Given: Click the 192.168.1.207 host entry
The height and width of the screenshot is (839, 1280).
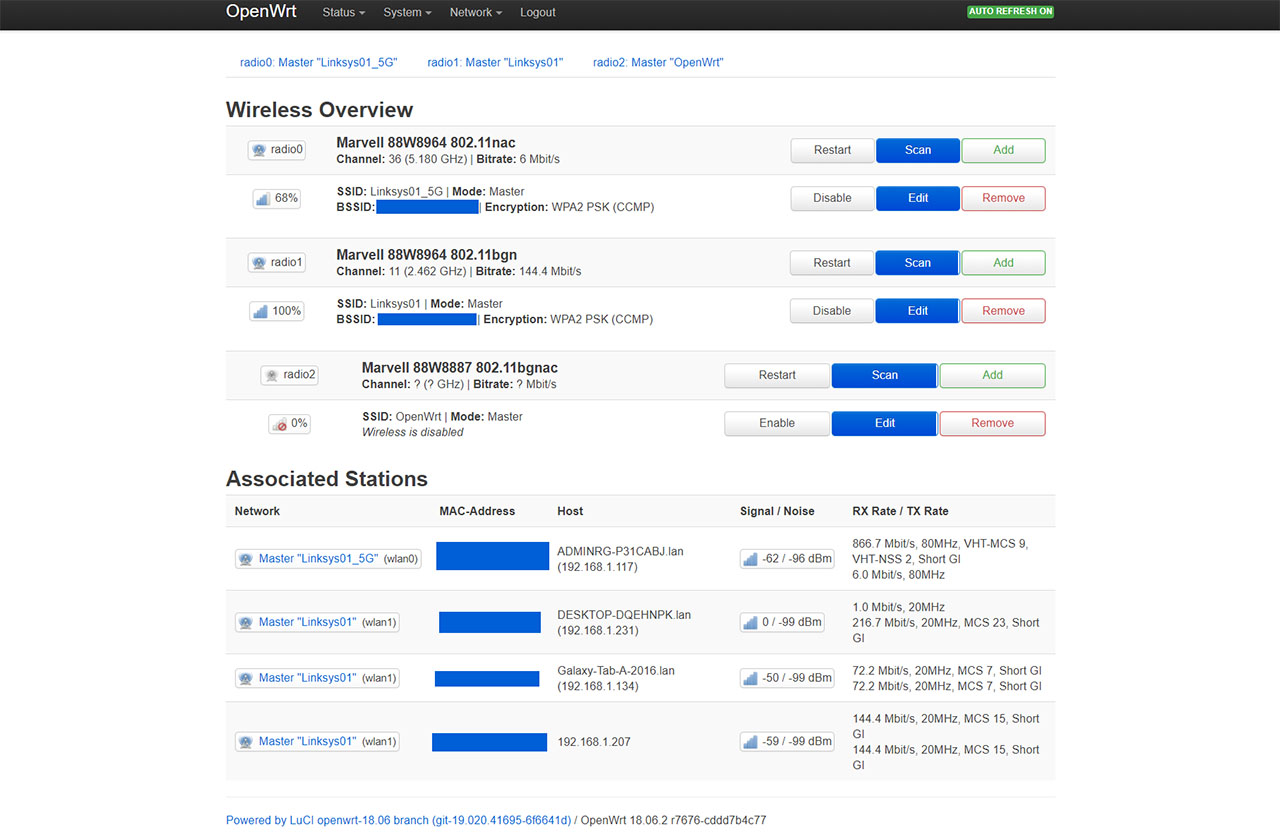Looking at the screenshot, I should (x=594, y=742).
